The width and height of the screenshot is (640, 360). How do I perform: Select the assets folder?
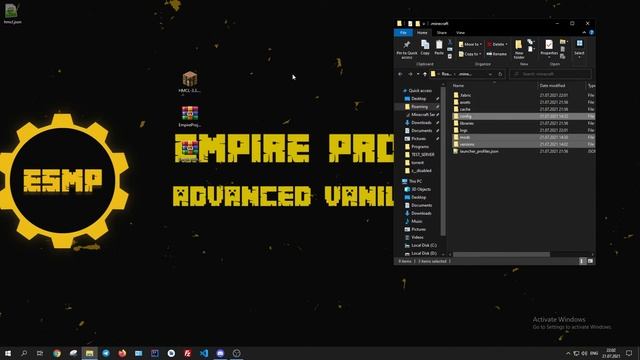click(524, 102)
